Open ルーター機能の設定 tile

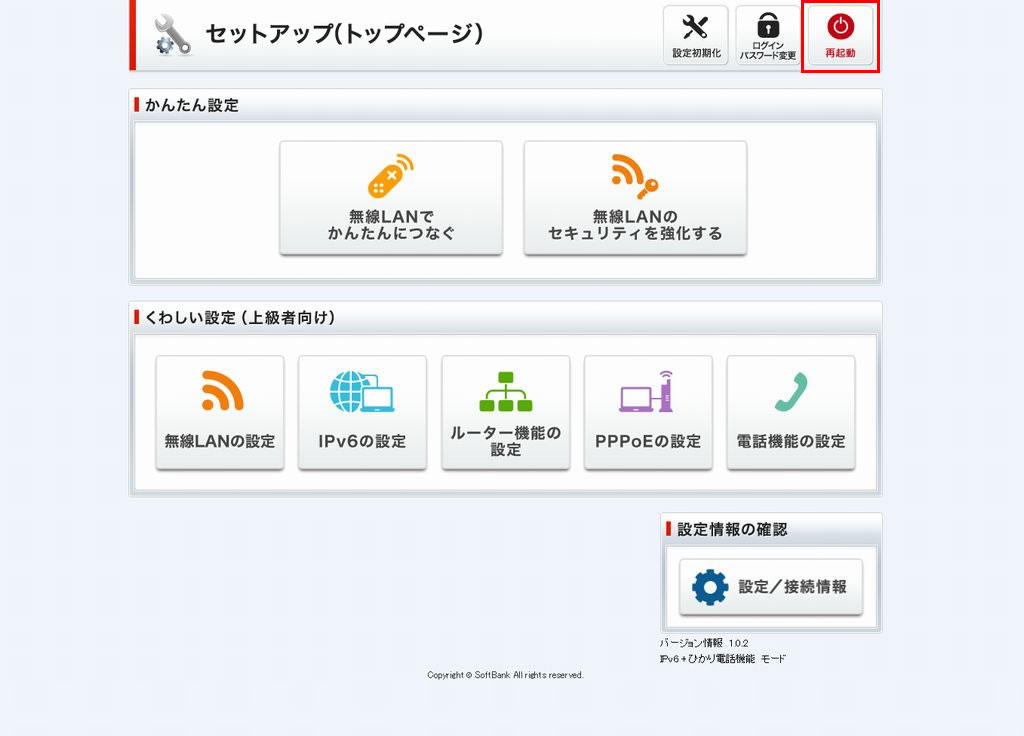(505, 412)
